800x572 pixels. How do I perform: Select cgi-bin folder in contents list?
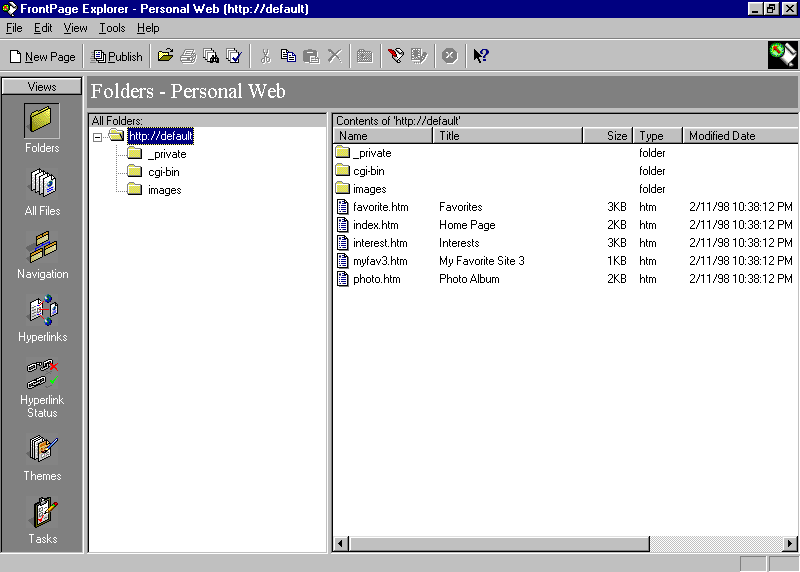point(368,171)
